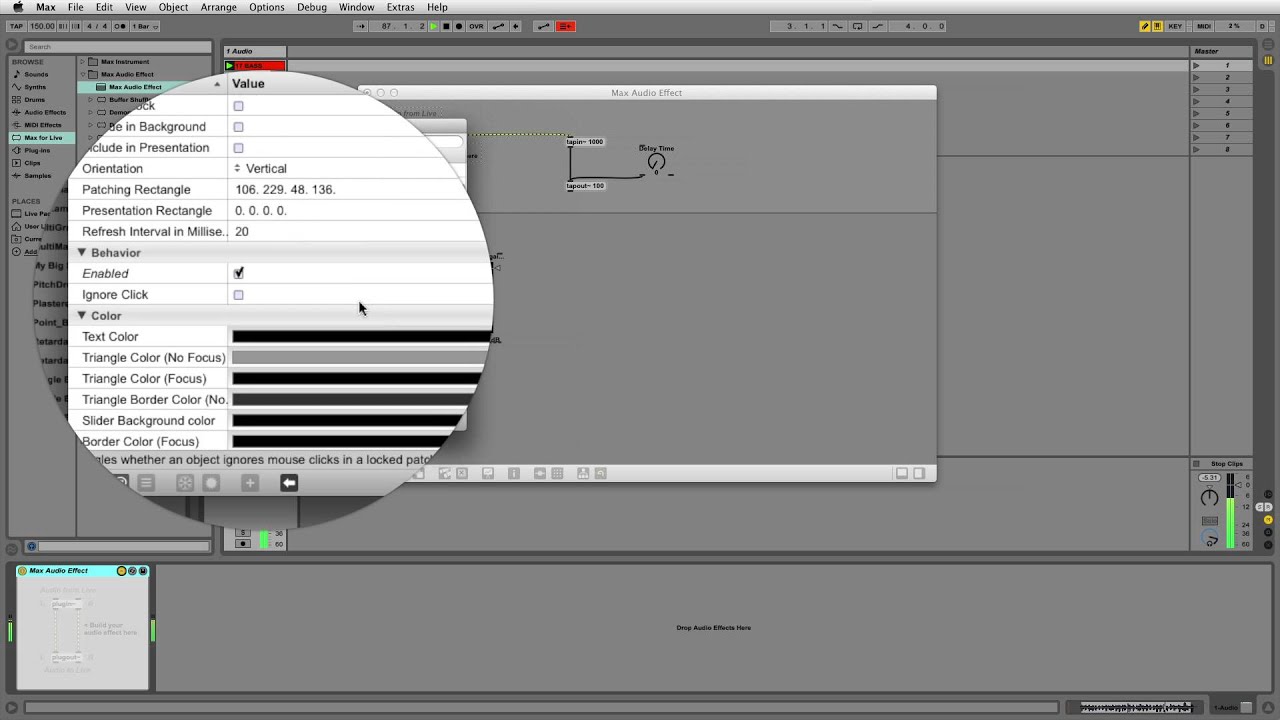Select MIDI Effects in the browser

click(x=43, y=125)
